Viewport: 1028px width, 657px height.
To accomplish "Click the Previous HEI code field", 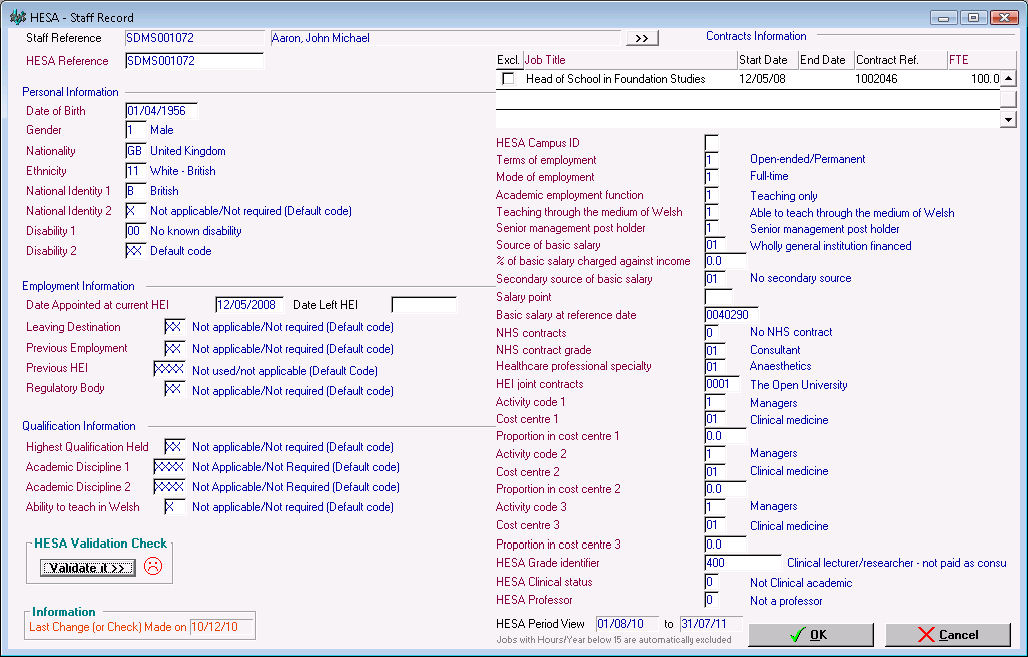I will click(x=169, y=368).
